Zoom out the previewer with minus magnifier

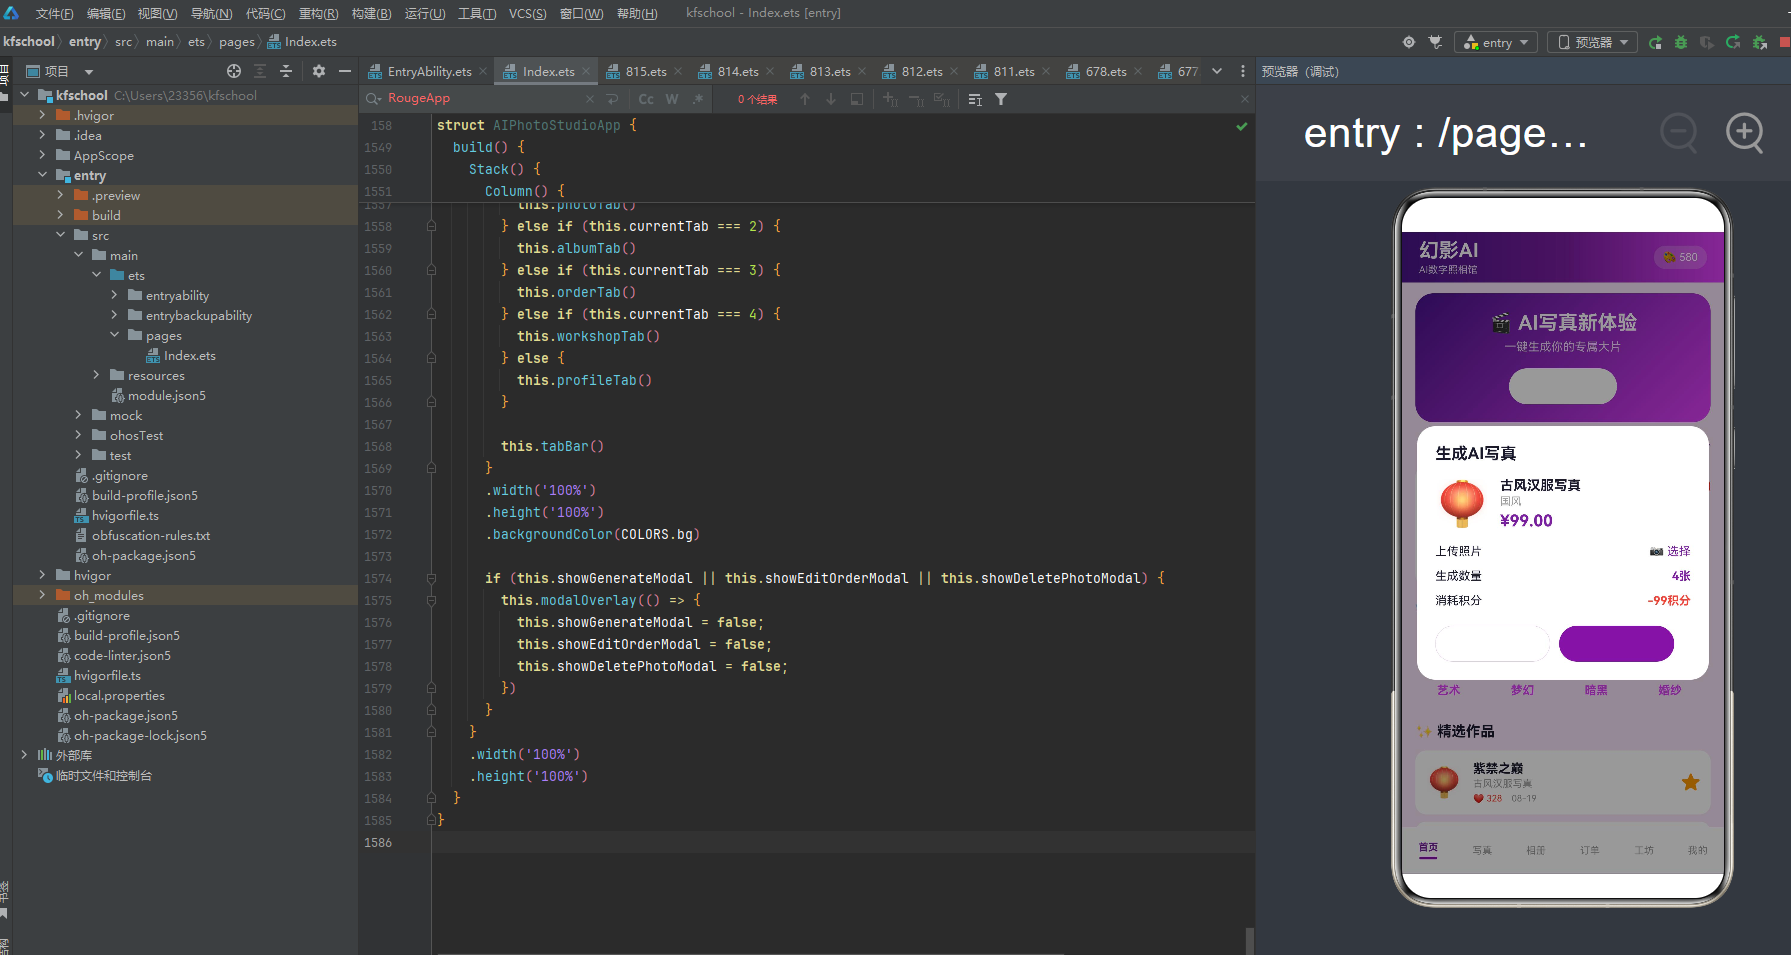pos(1679,132)
